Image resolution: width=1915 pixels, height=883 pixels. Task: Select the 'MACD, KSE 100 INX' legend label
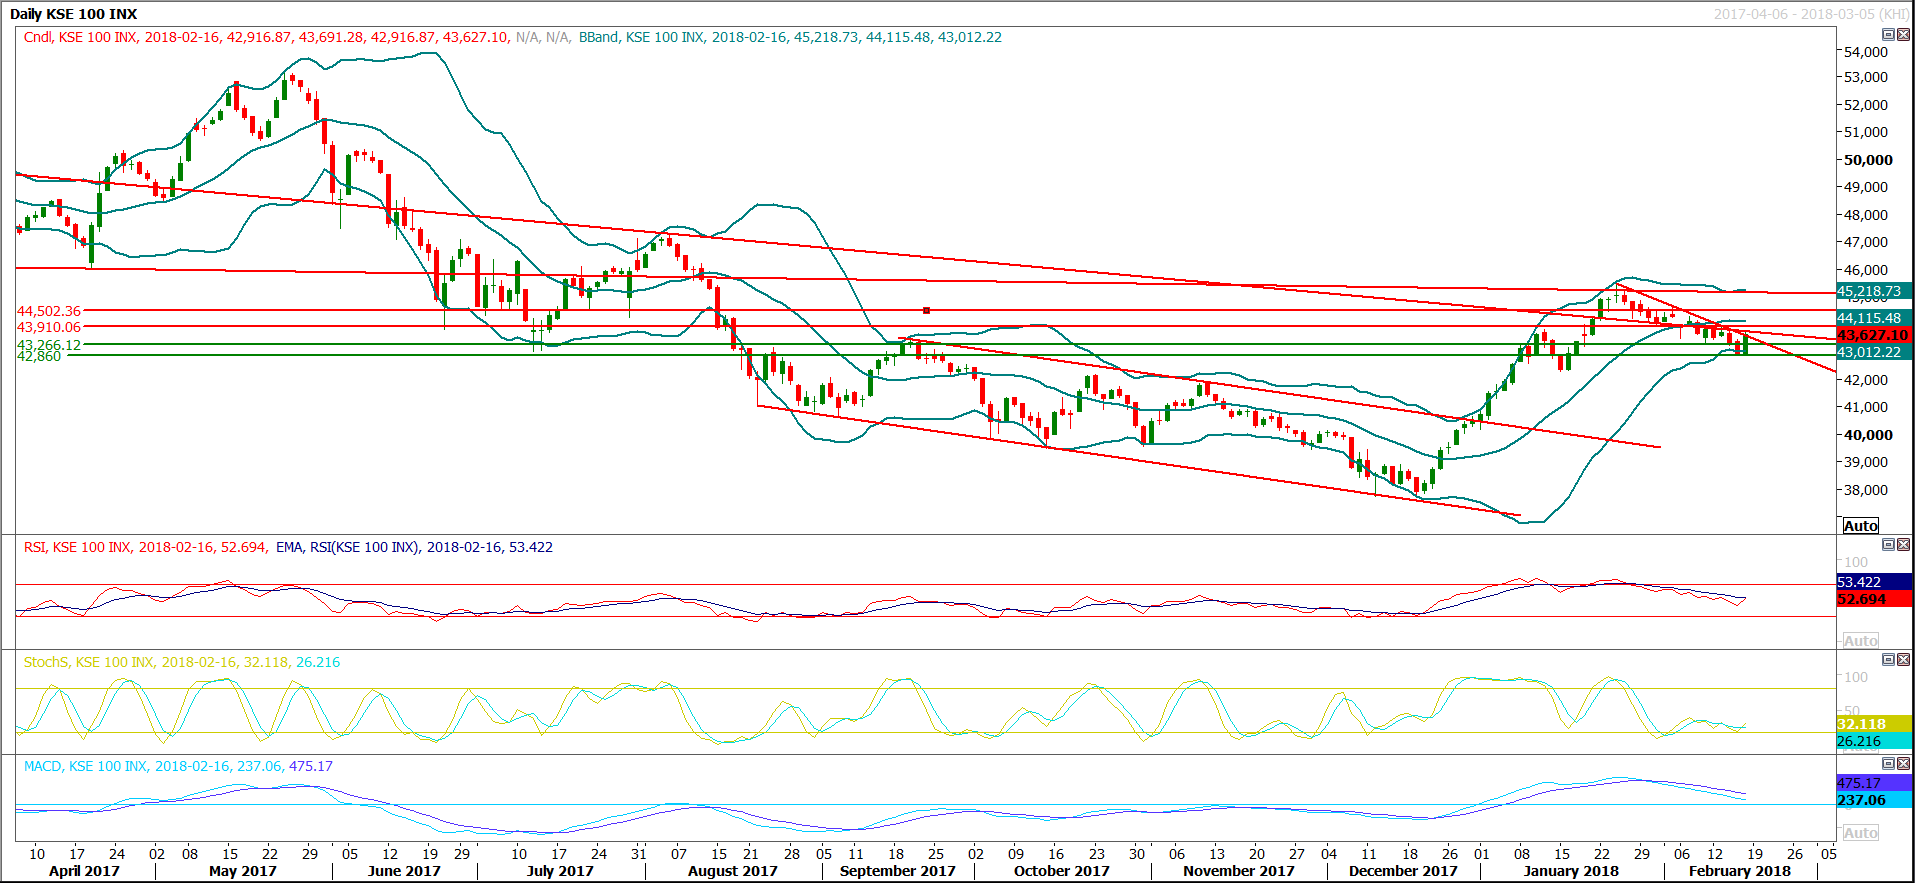[85, 766]
